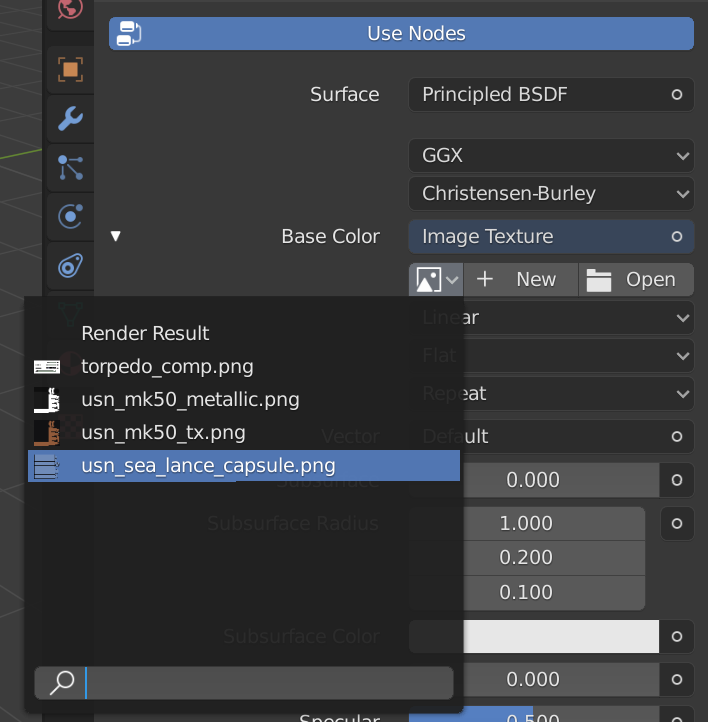Click the Subsurface 0.000 value slider
Viewport: 708px width, 722px height.
(x=534, y=480)
